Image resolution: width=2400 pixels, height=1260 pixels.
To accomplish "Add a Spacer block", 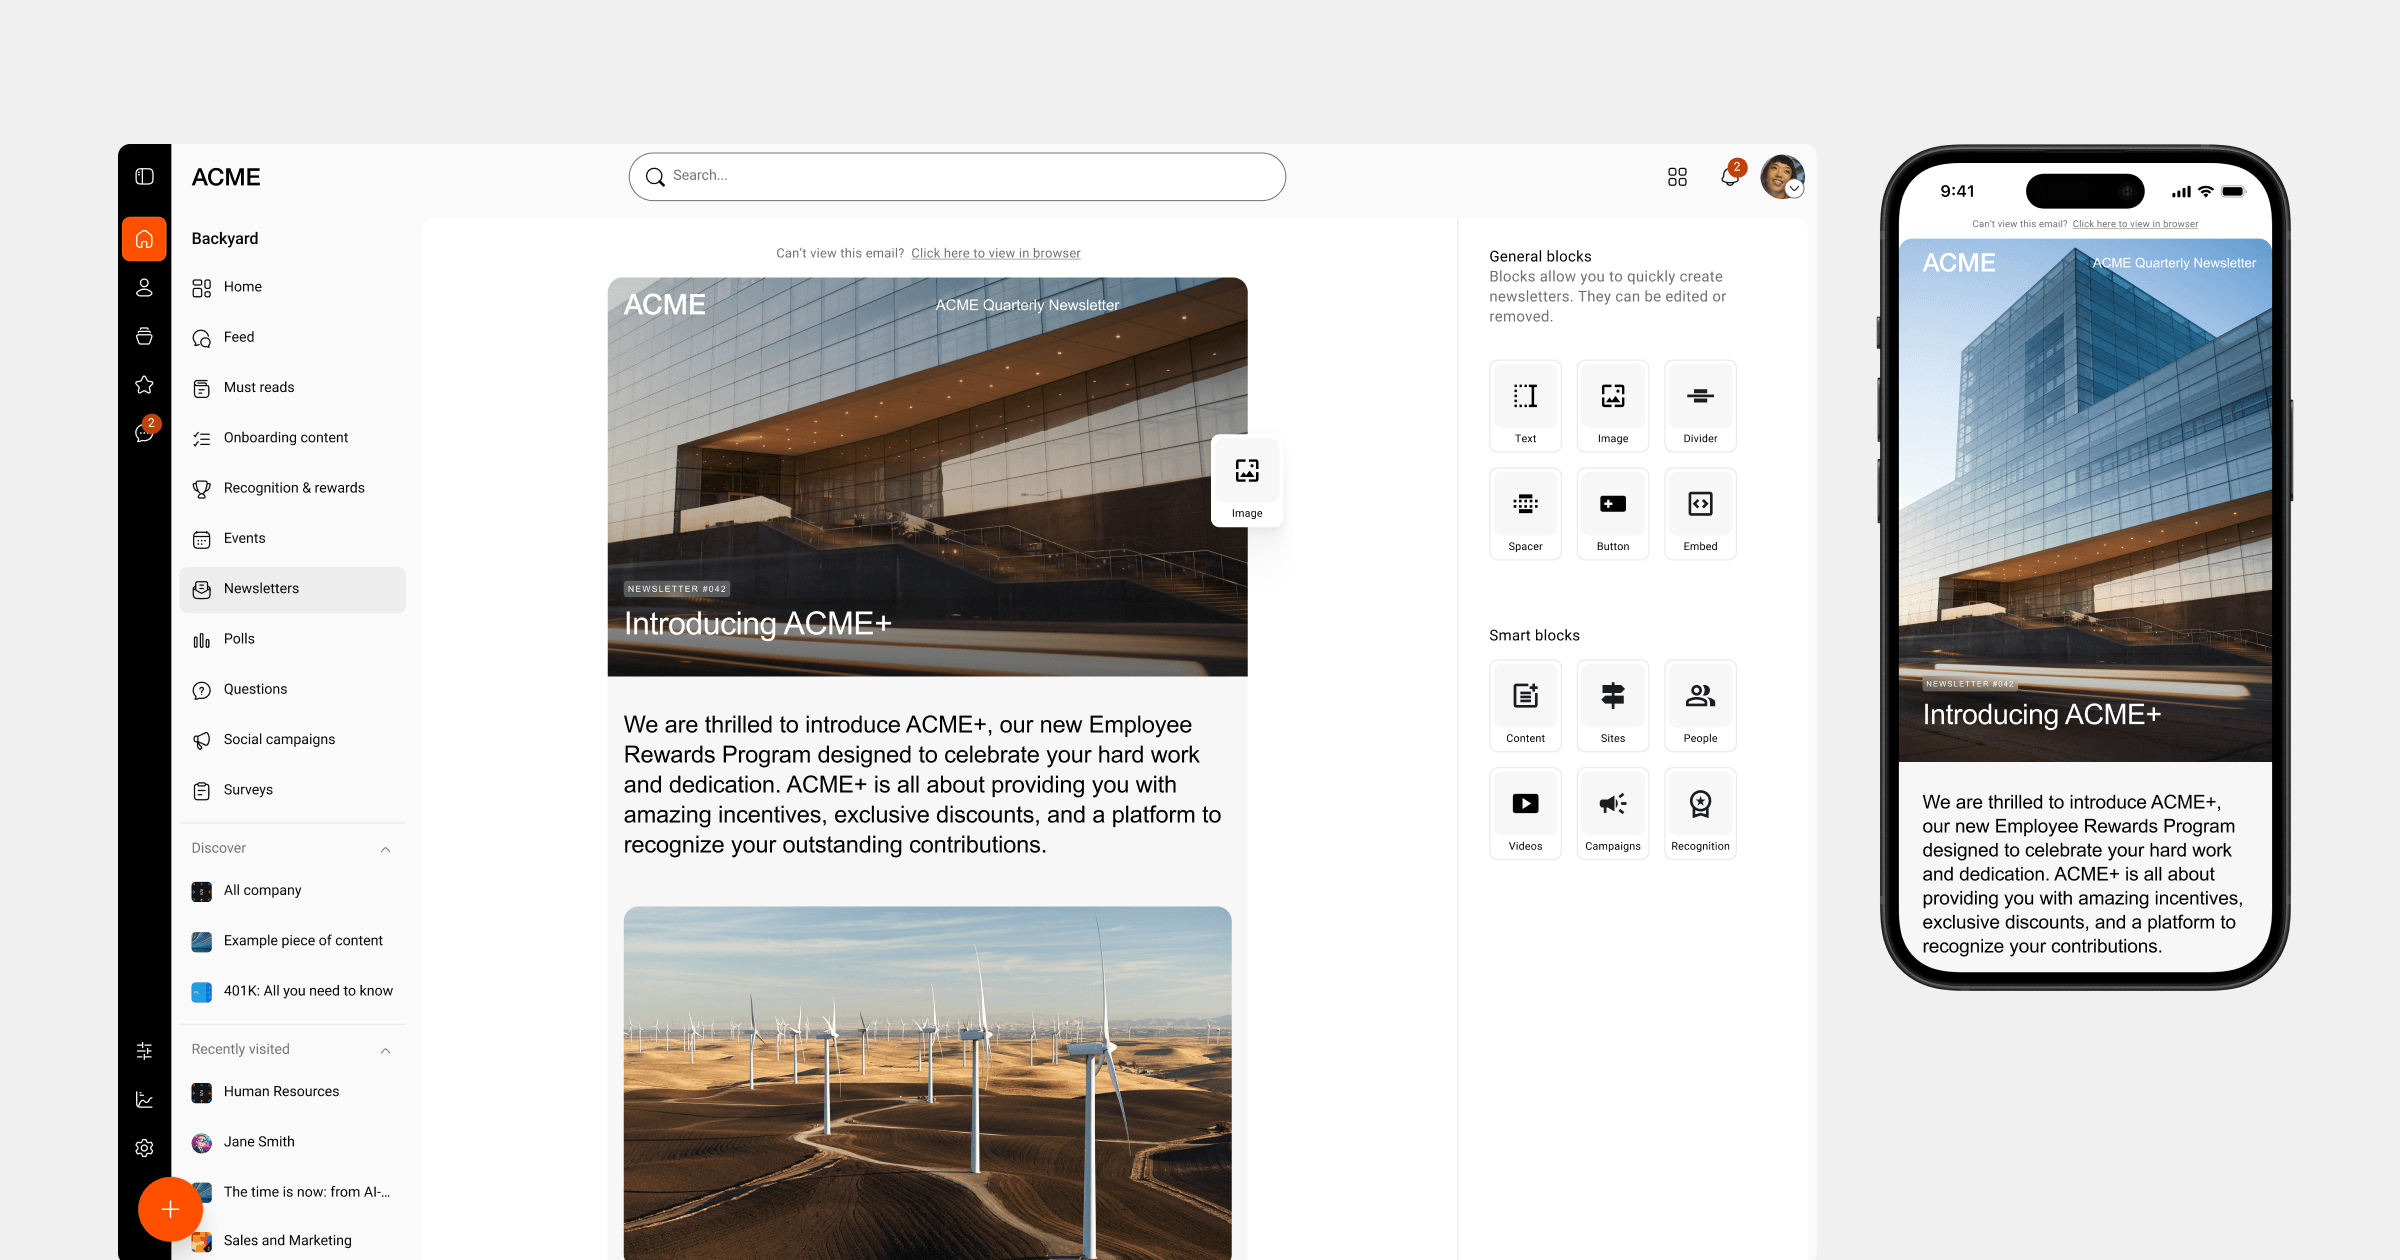I will coord(1525,514).
